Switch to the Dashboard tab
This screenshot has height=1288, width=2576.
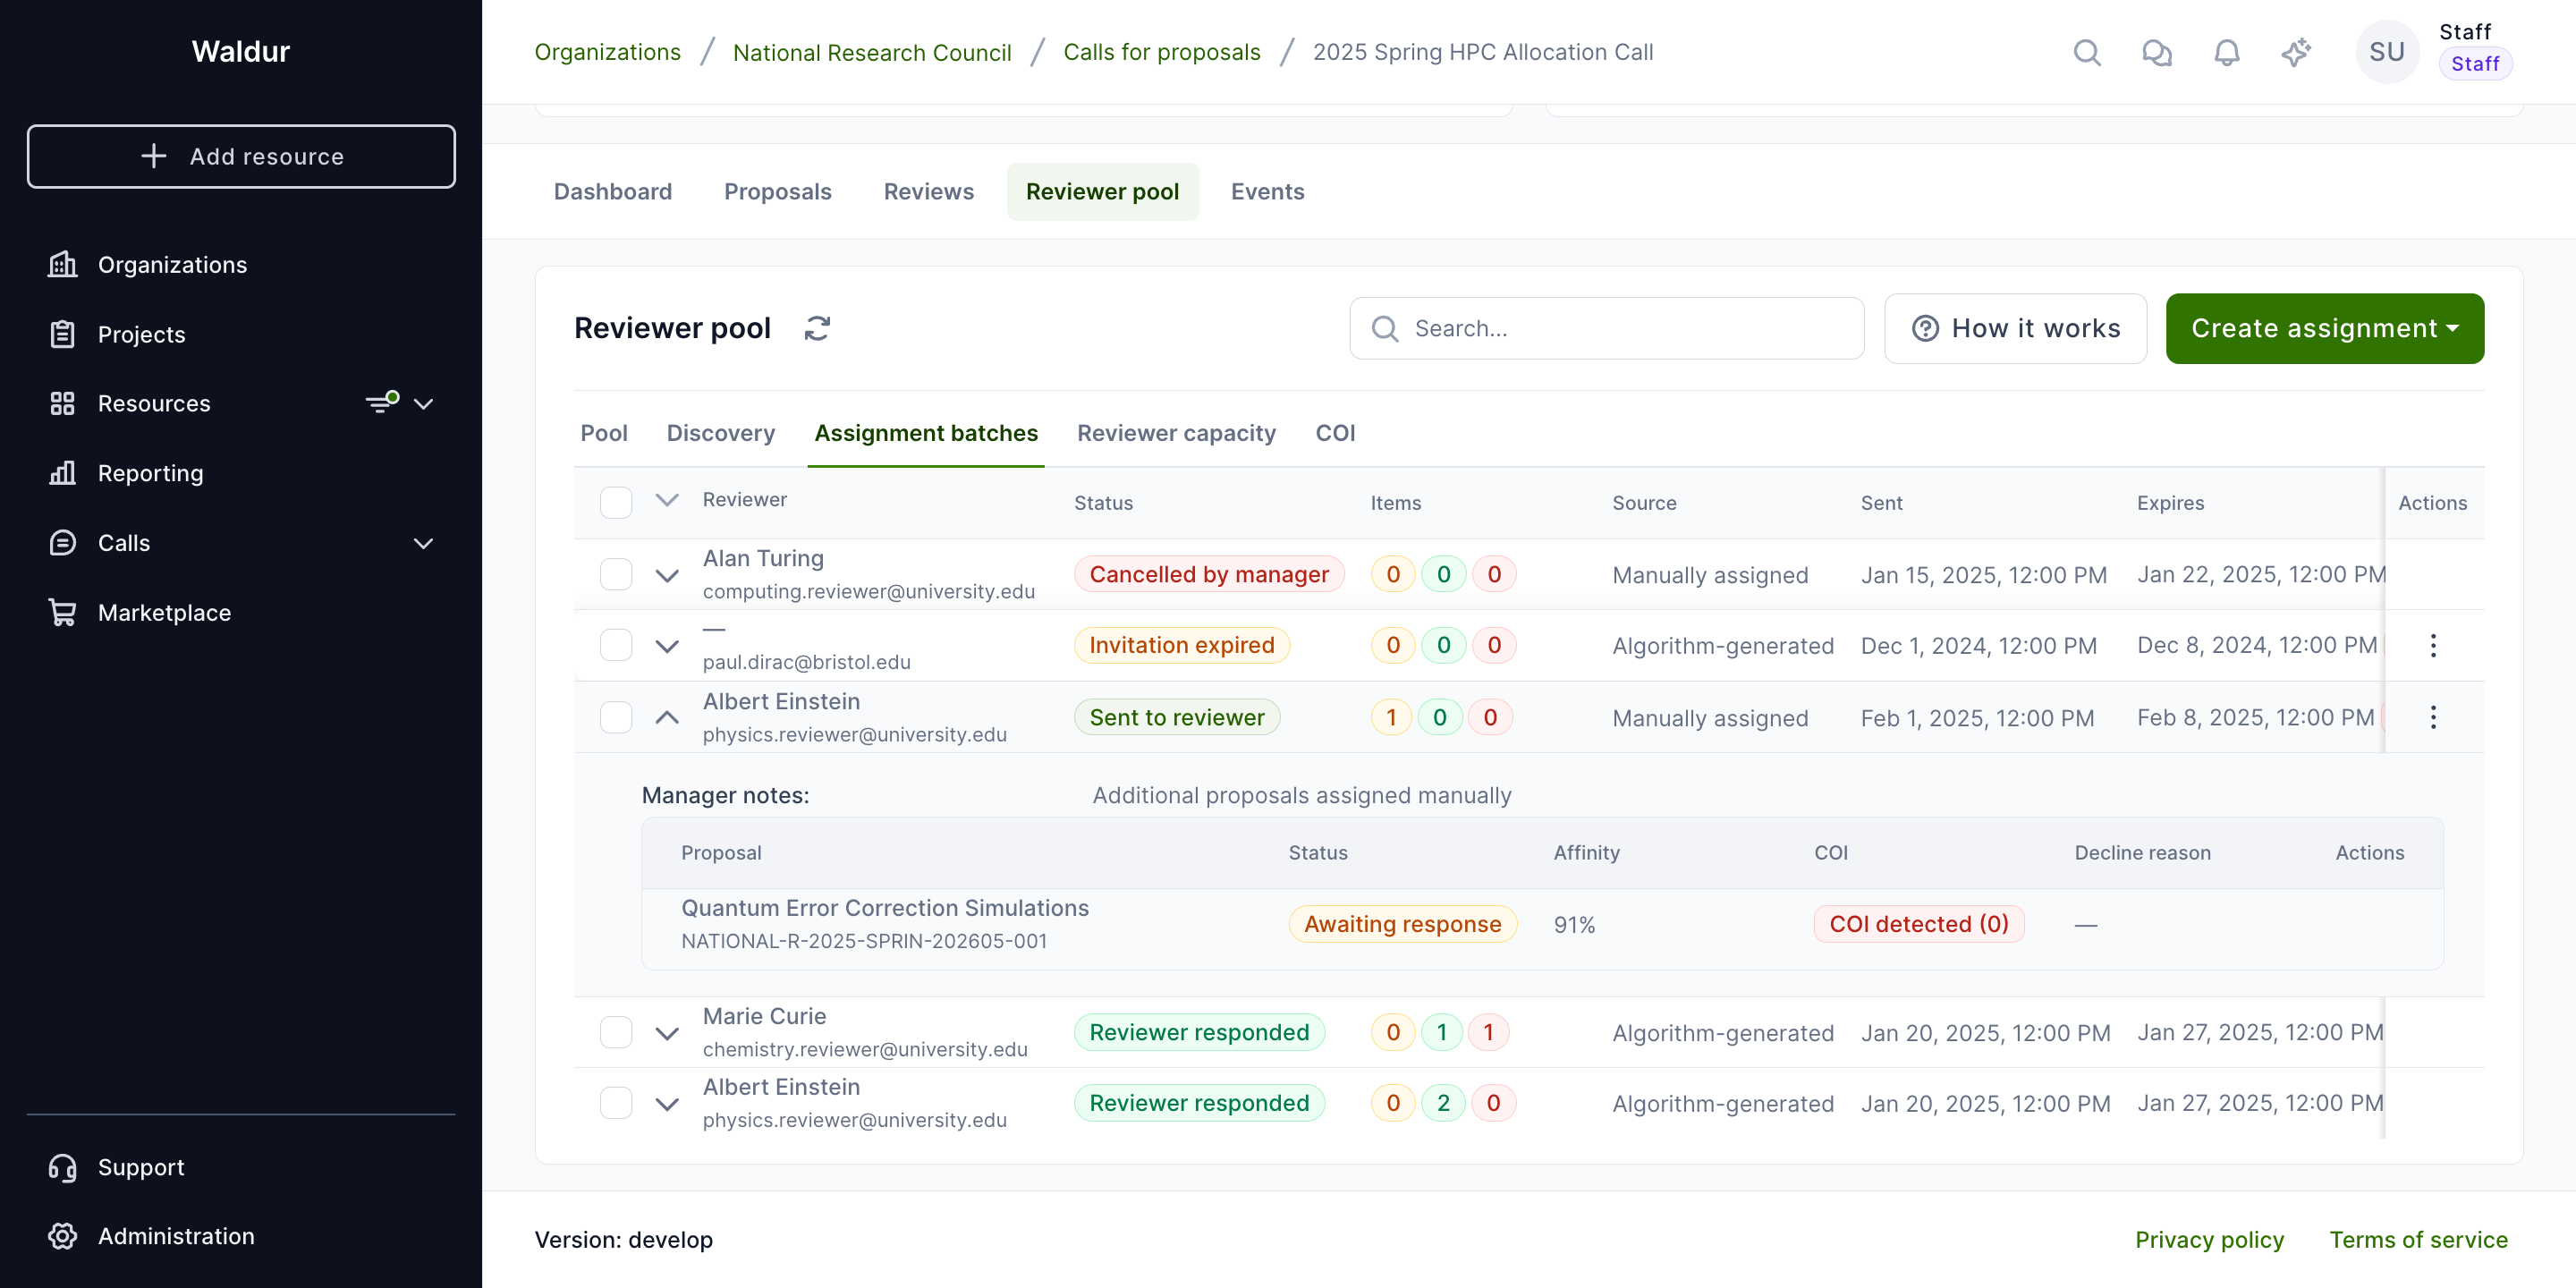[613, 191]
